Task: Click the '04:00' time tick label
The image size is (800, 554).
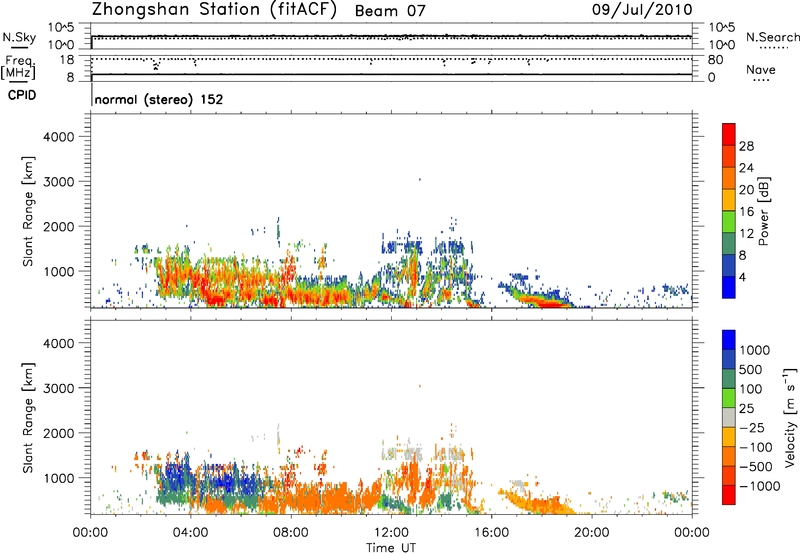Action: point(190,533)
